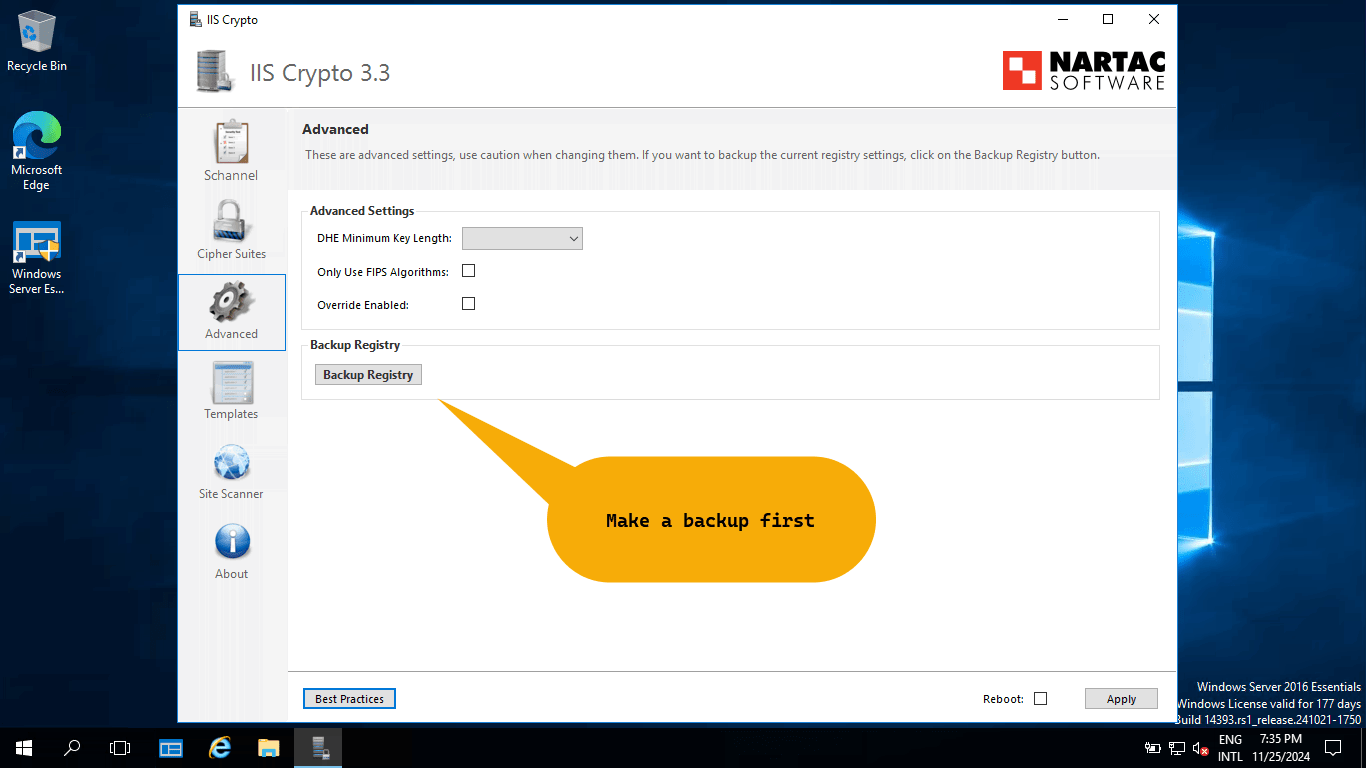Image resolution: width=1366 pixels, height=768 pixels.
Task: Minimize the IIS Crypto window
Action: click(x=1062, y=19)
